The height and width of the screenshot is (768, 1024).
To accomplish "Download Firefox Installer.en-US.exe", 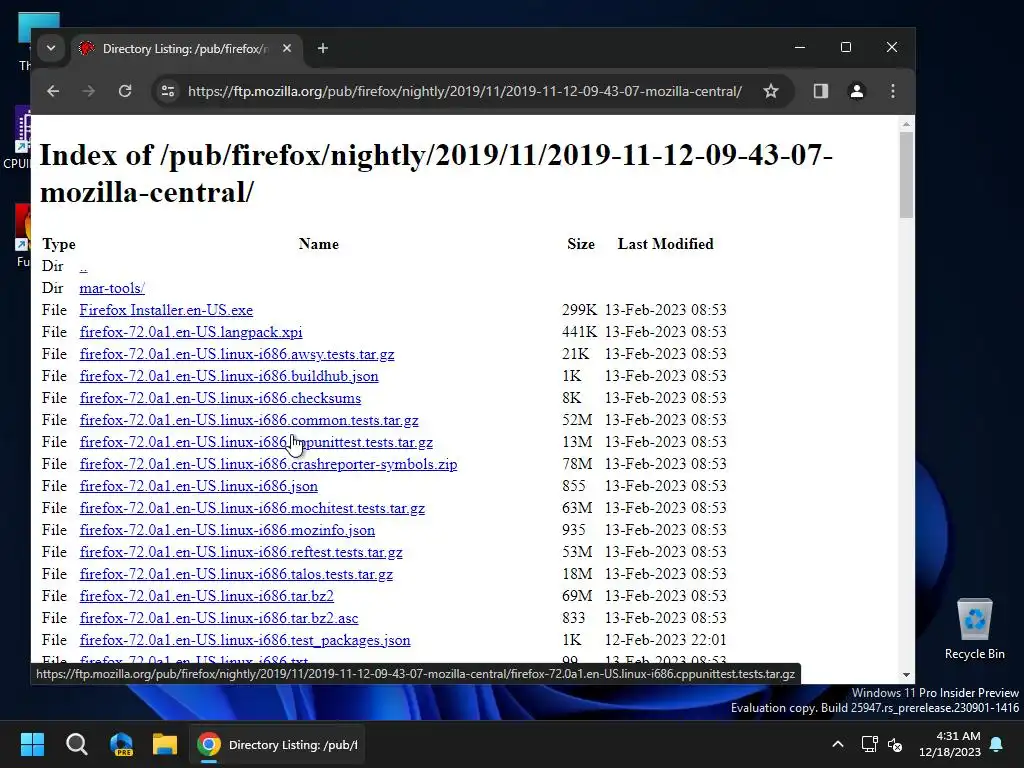I will [x=166, y=310].
